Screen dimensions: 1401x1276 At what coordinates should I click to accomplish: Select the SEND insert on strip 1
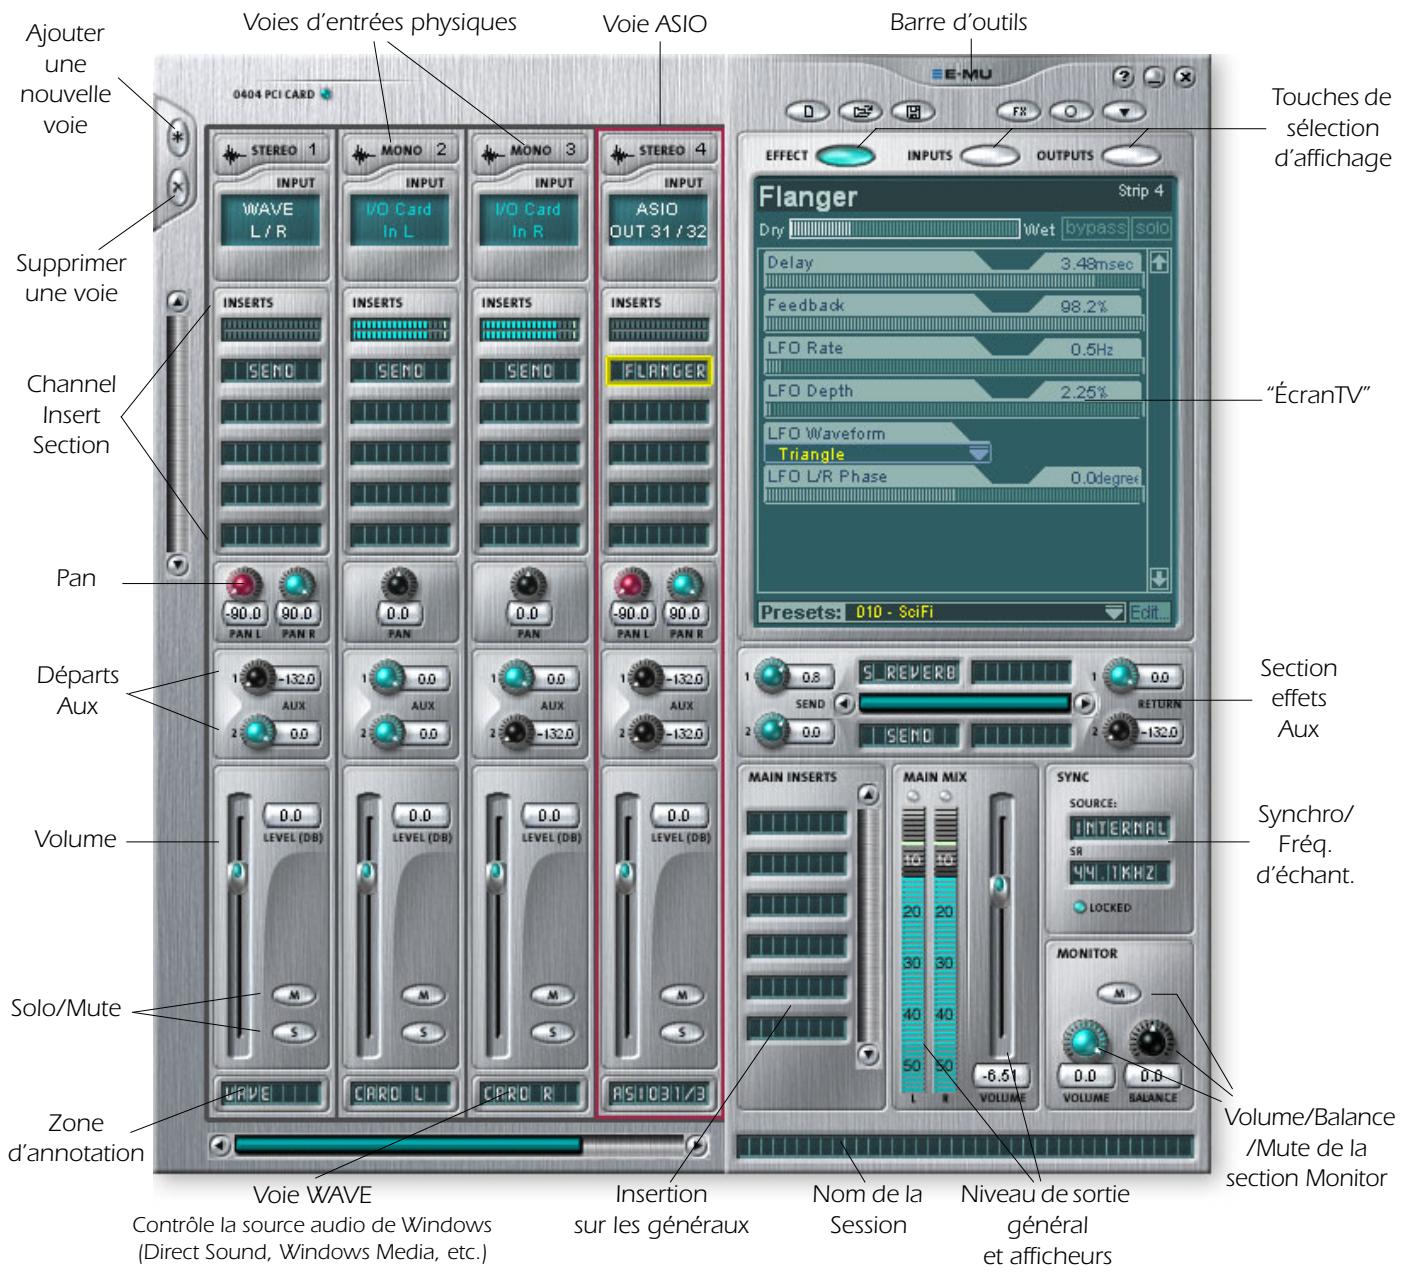(x=271, y=371)
